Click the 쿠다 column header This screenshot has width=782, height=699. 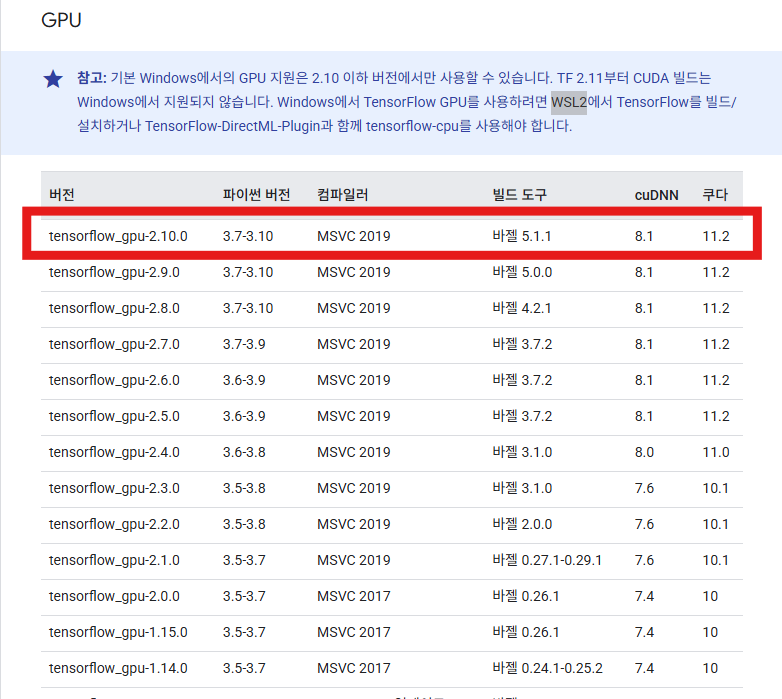[715, 194]
